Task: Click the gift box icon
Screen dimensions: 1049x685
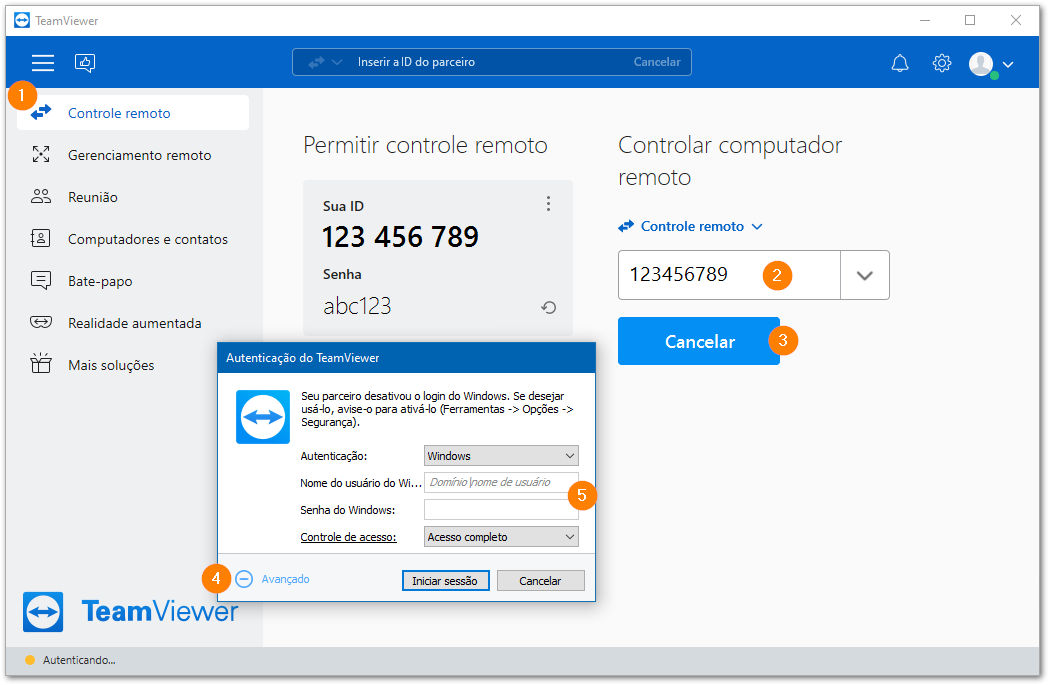Action: [x=41, y=363]
